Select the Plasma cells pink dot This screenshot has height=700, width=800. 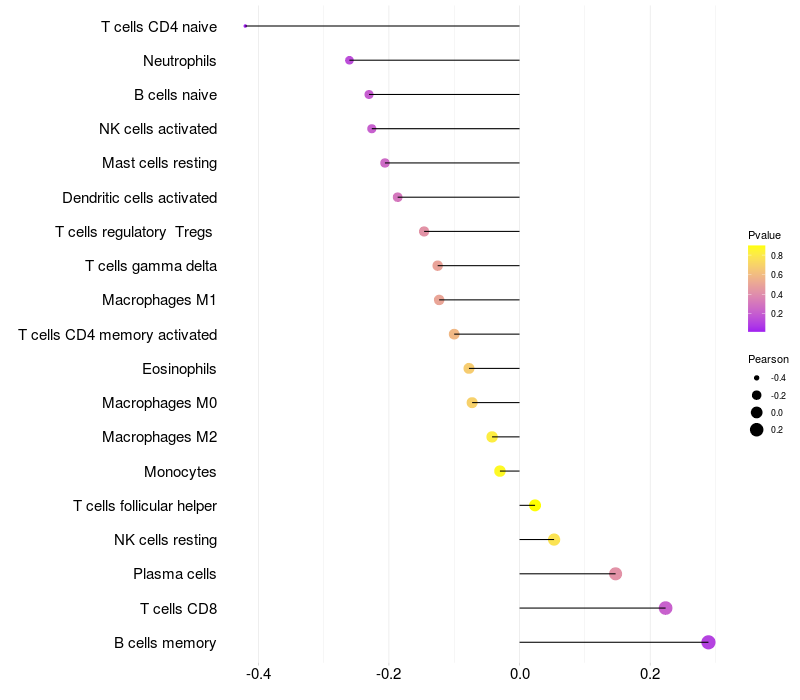coord(616,574)
